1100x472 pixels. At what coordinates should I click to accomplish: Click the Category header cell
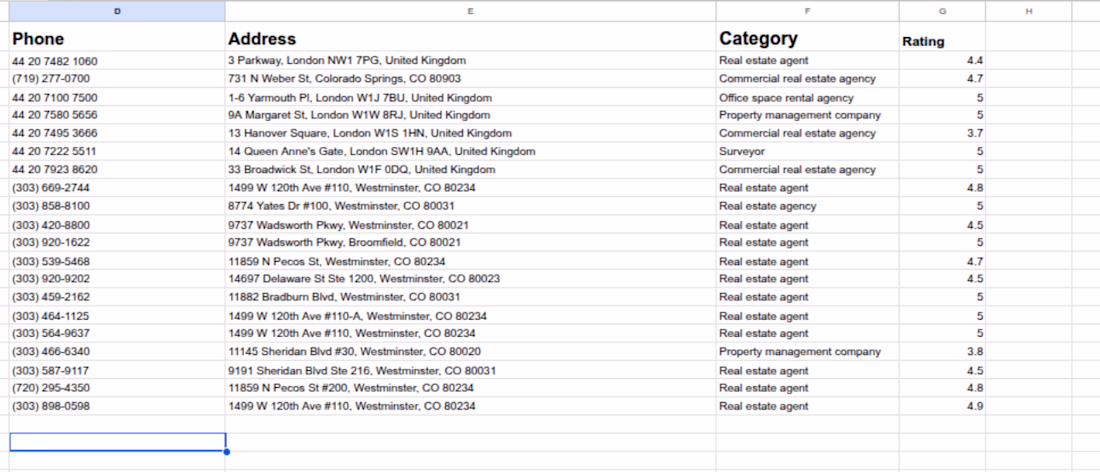pos(807,37)
